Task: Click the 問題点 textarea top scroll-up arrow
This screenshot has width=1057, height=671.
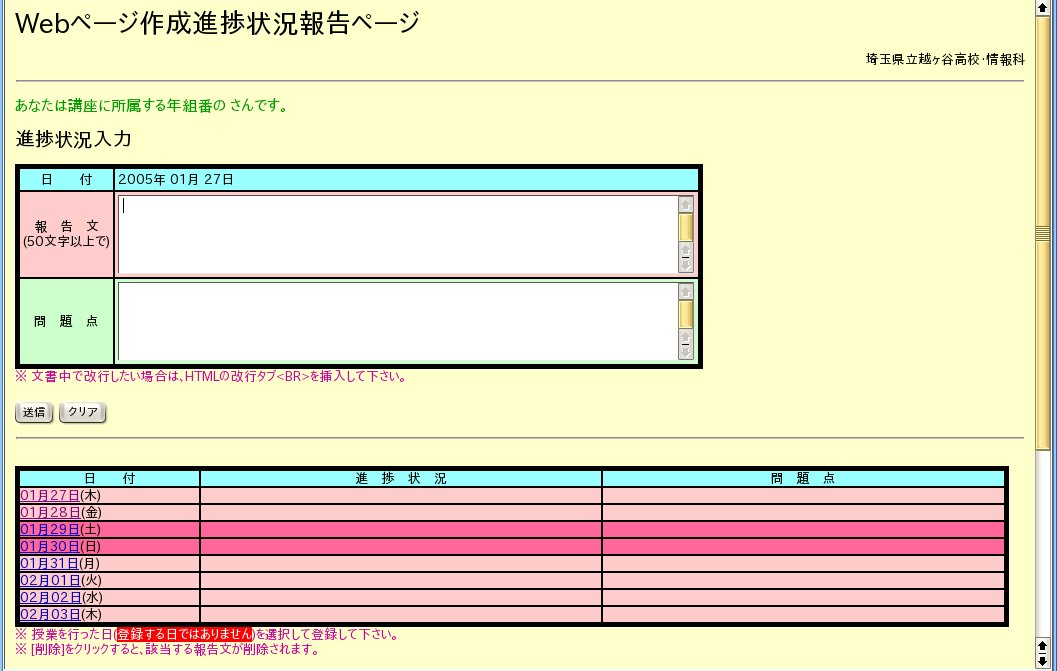Action: 686,291
